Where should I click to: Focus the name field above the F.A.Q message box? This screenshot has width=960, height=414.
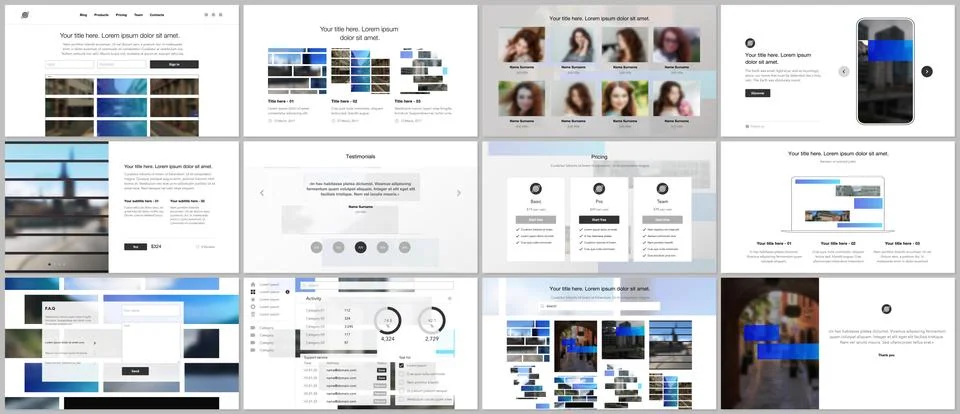pyautogui.click(x=151, y=310)
